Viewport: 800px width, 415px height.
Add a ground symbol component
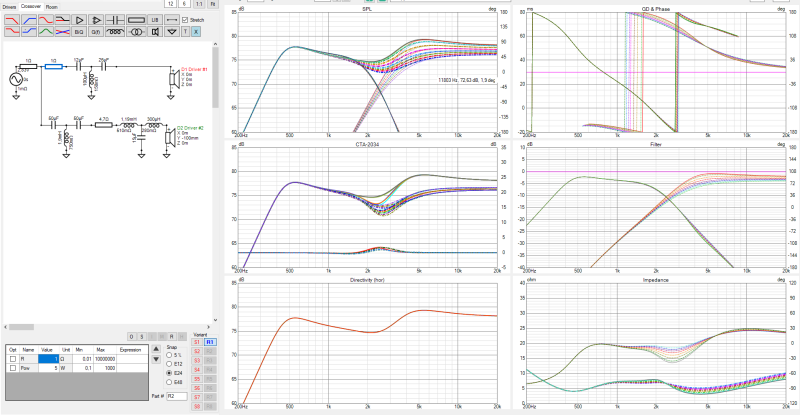pos(172,32)
